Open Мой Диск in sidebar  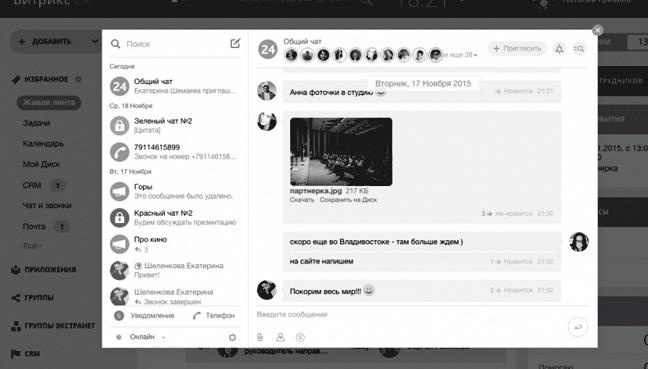point(41,164)
